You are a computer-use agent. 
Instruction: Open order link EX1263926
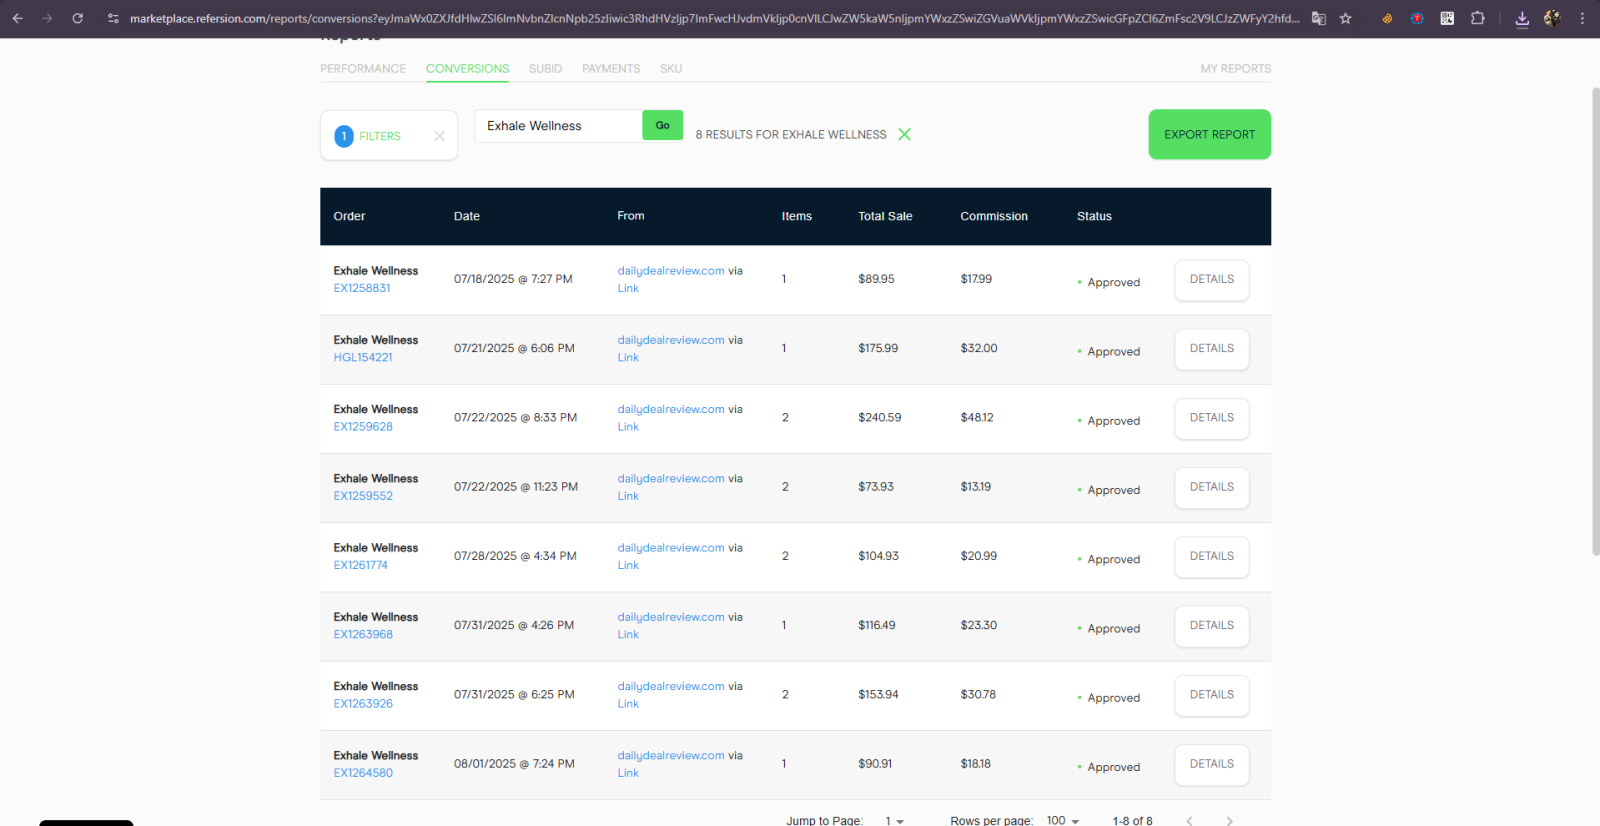(363, 704)
